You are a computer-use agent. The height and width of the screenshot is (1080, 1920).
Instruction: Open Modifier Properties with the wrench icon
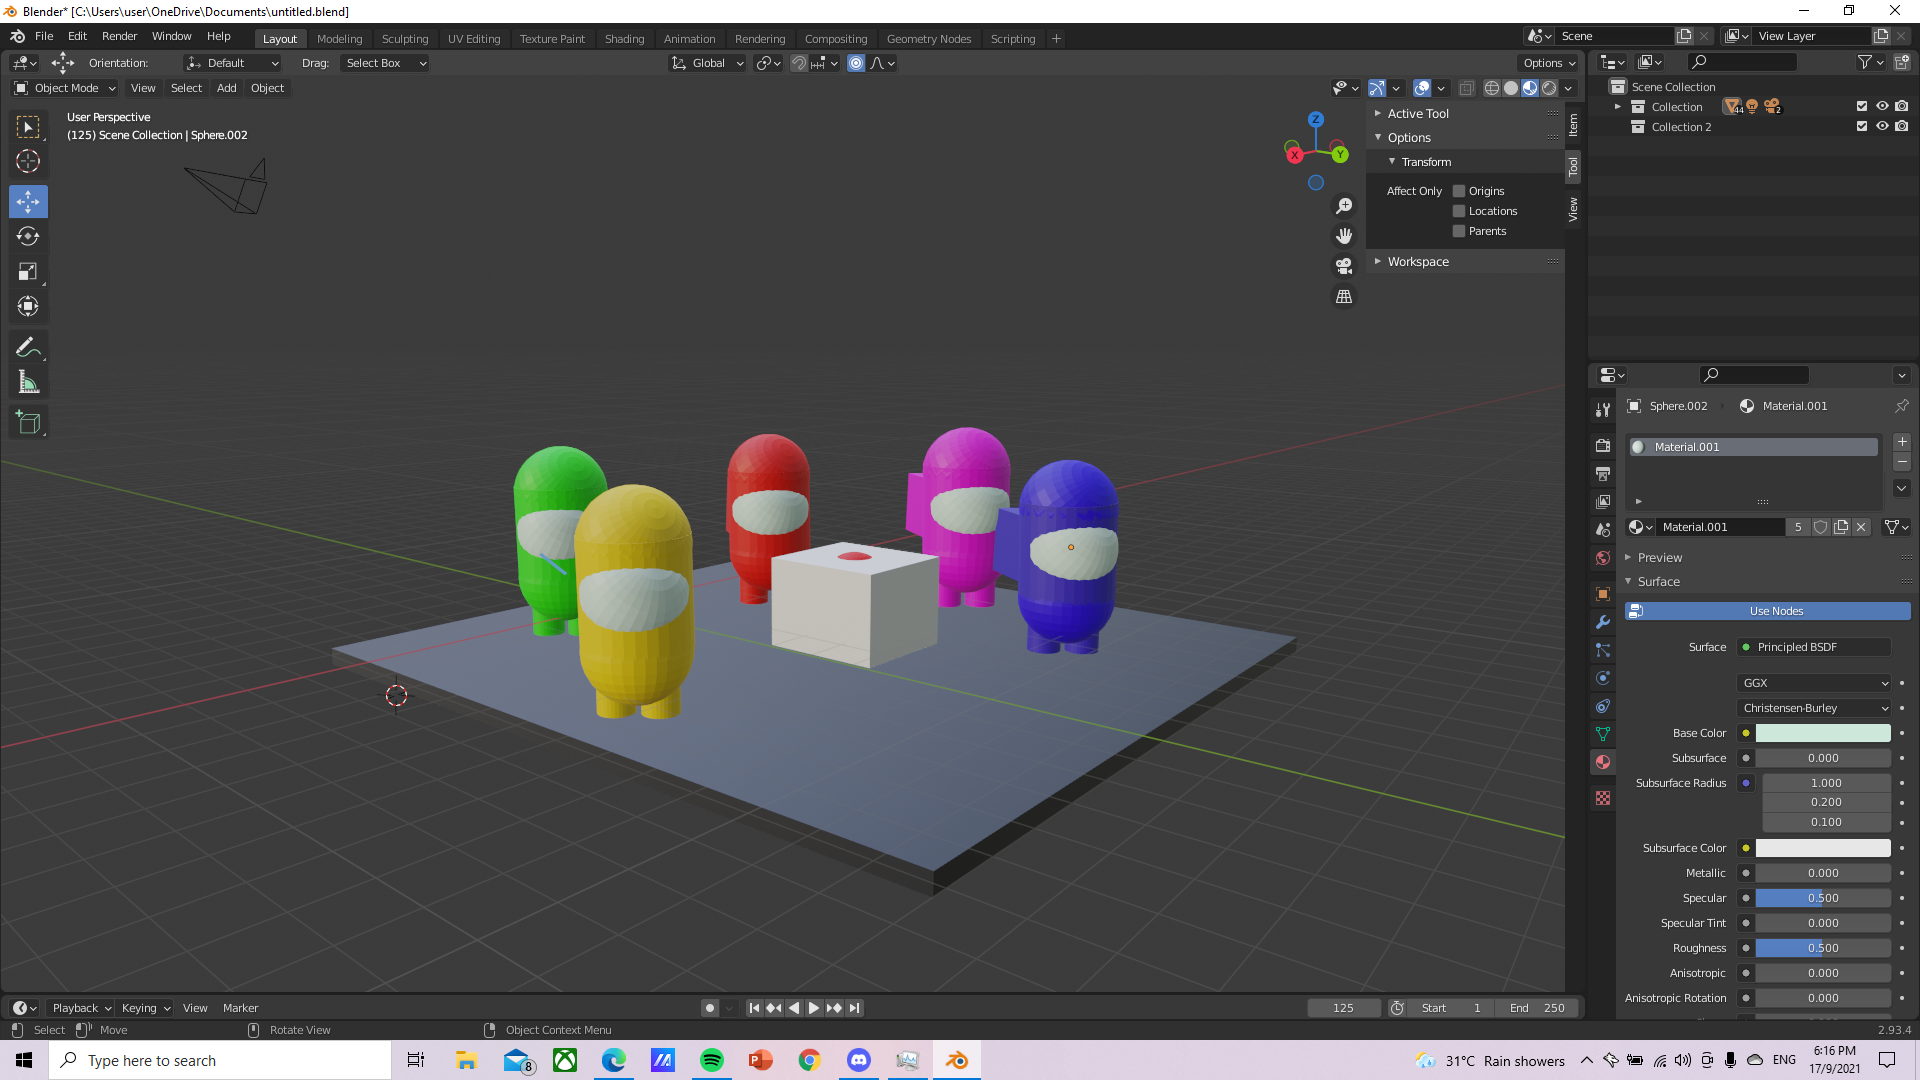[x=1602, y=622]
